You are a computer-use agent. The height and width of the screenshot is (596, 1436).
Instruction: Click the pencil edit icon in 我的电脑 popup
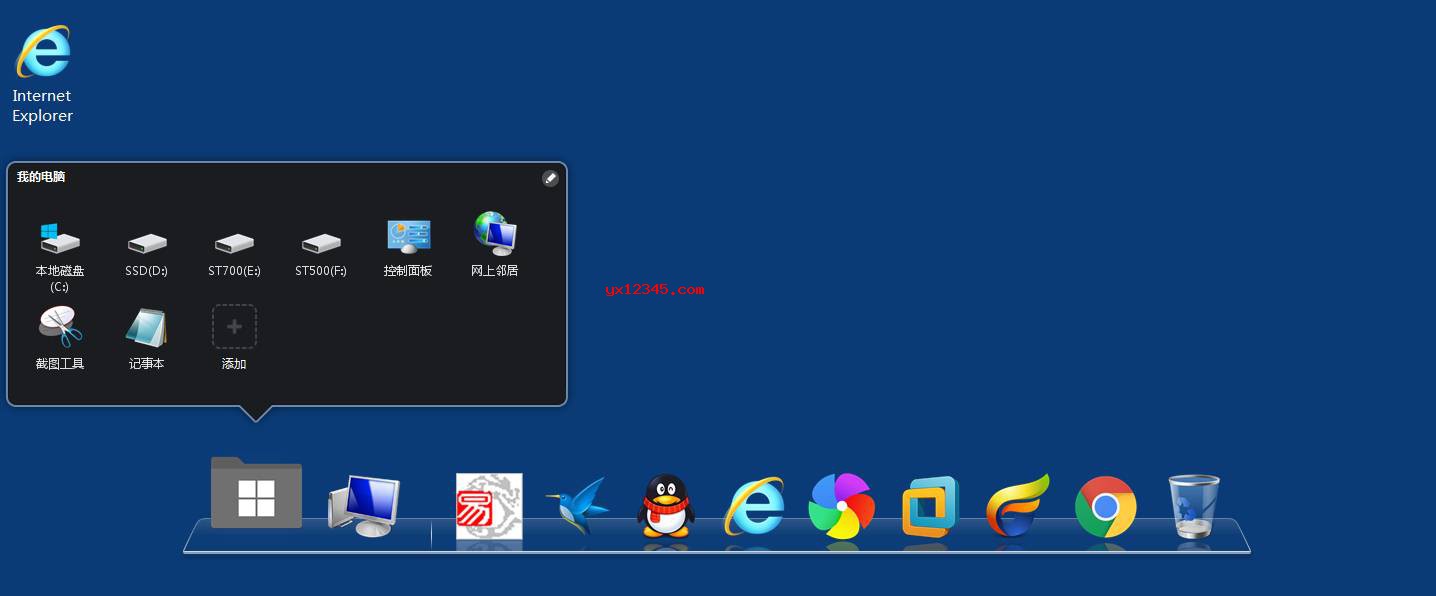(x=550, y=178)
